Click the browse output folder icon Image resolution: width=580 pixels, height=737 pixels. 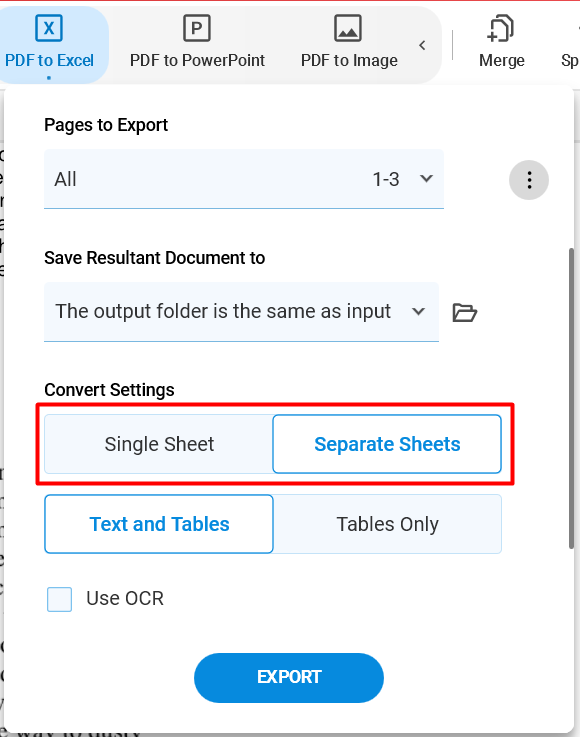tap(464, 312)
